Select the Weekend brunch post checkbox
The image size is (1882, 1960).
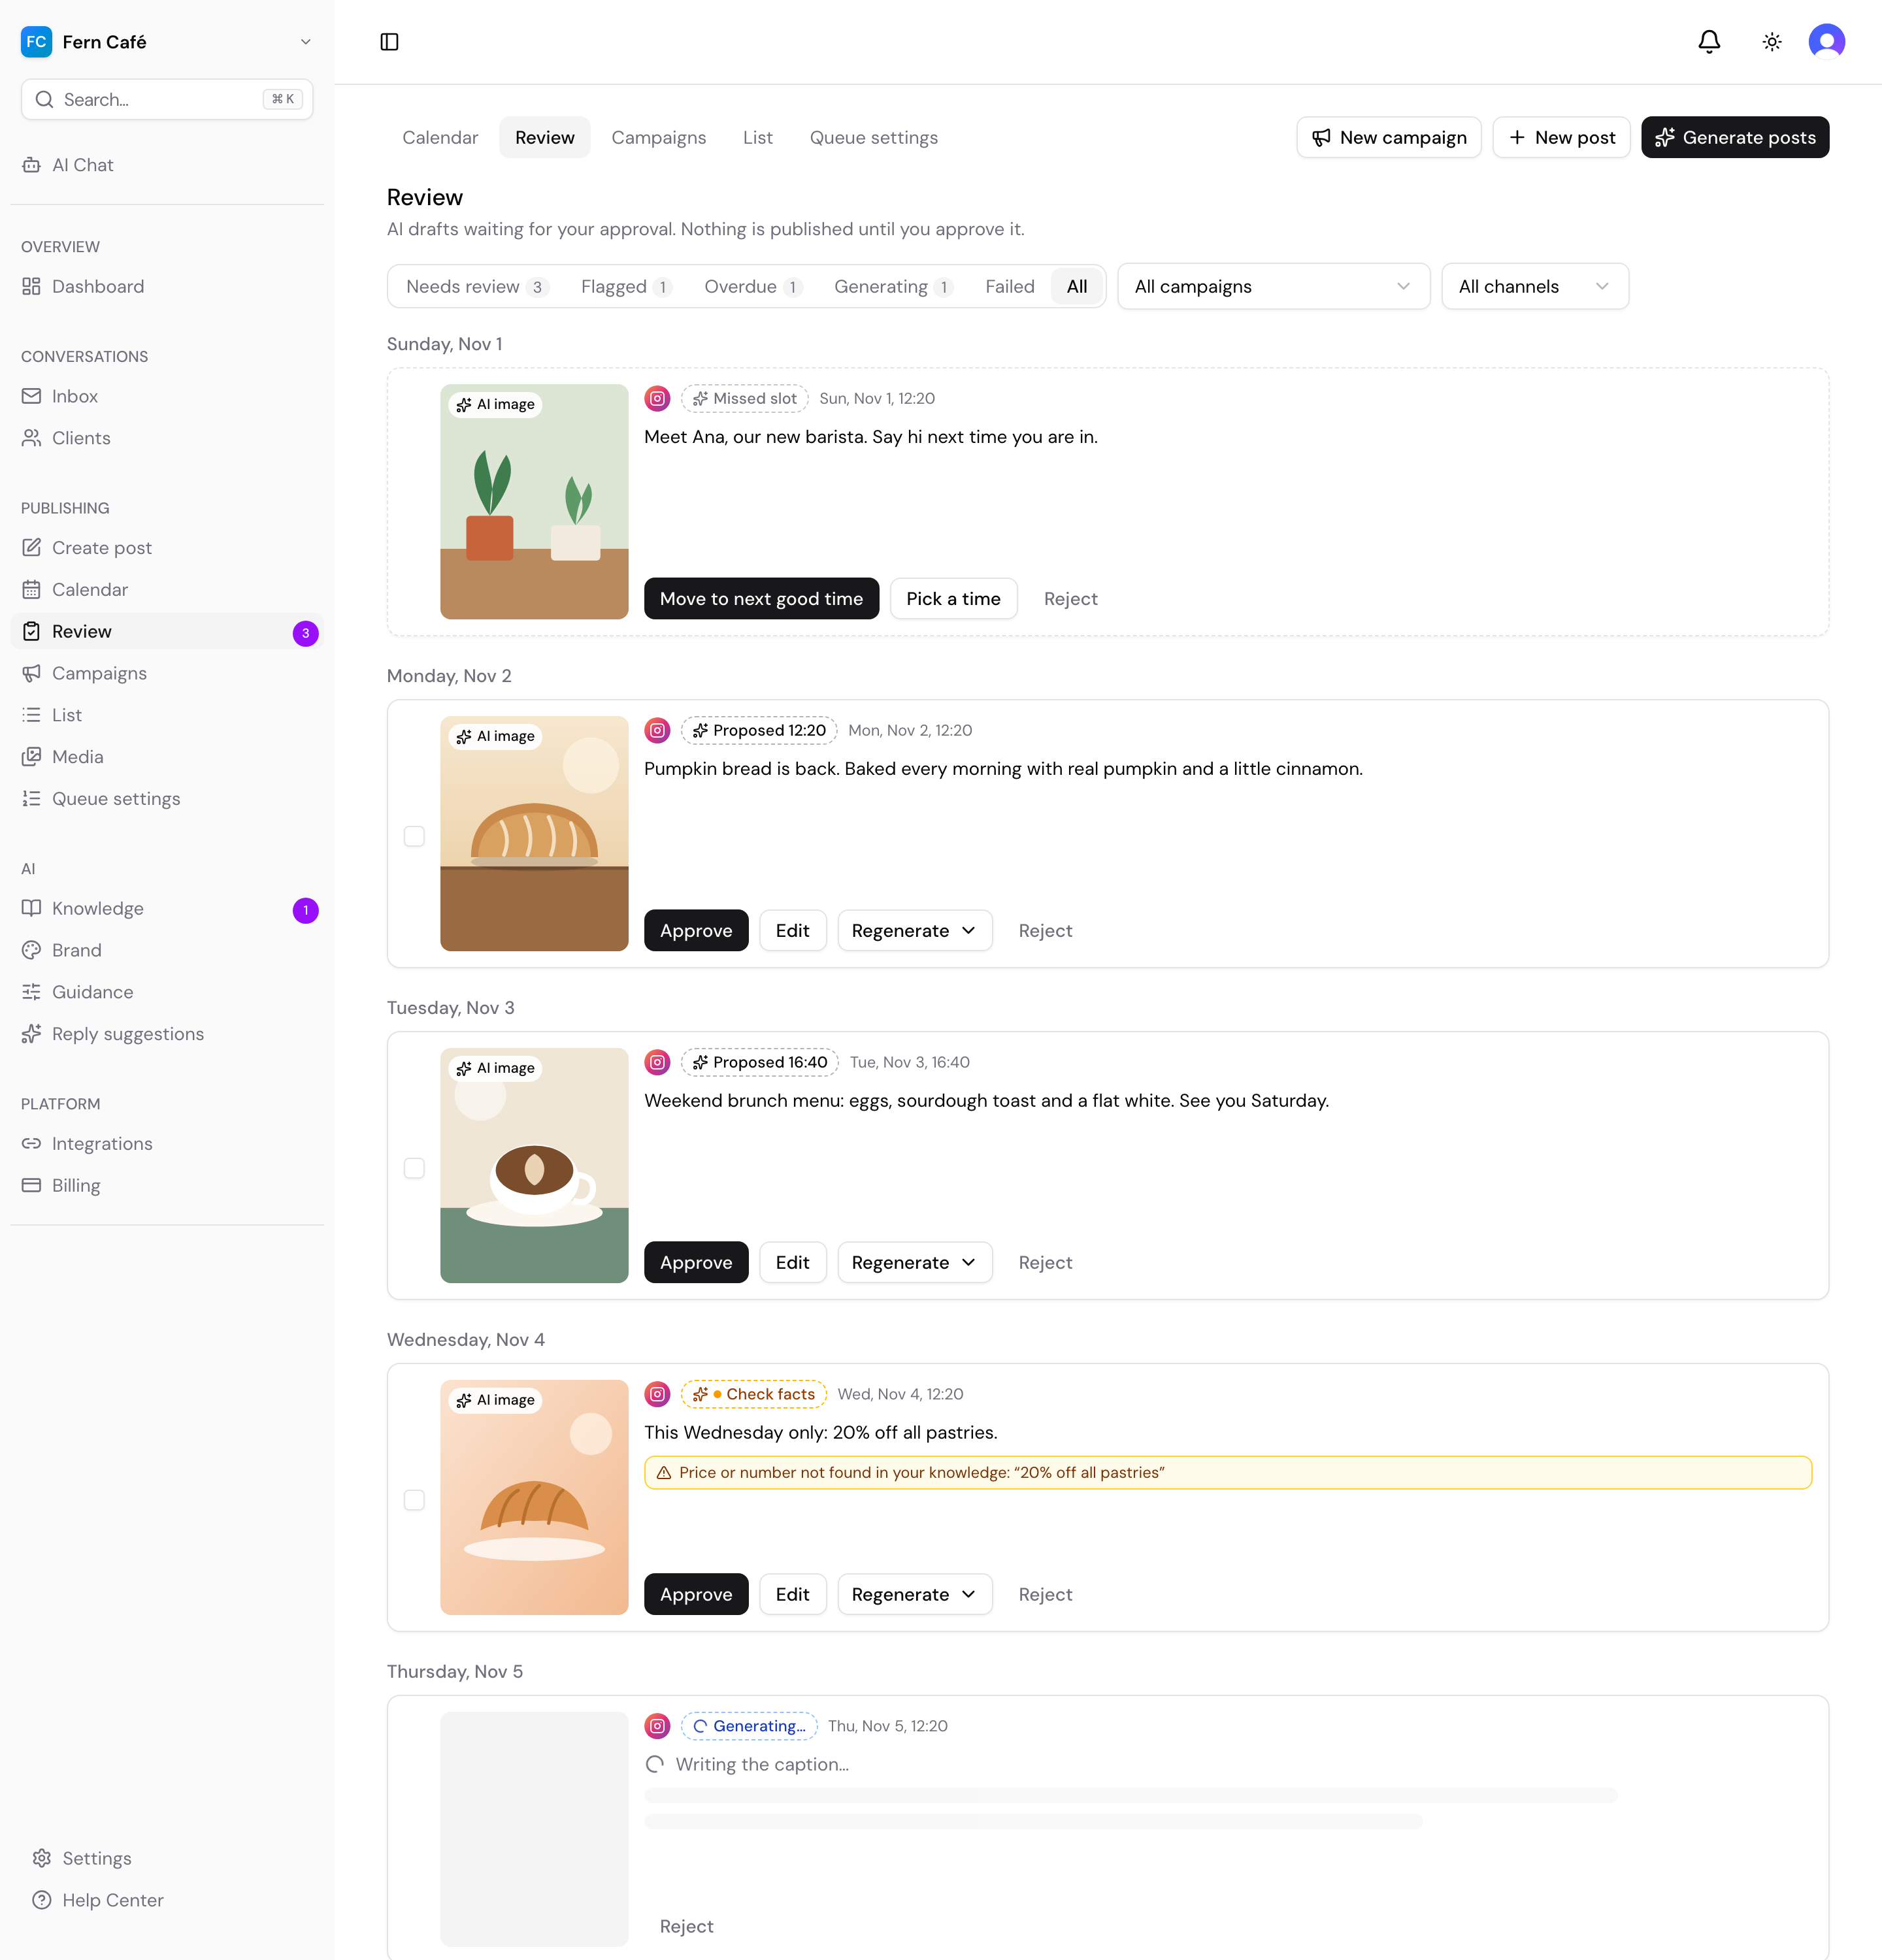pos(414,1168)
